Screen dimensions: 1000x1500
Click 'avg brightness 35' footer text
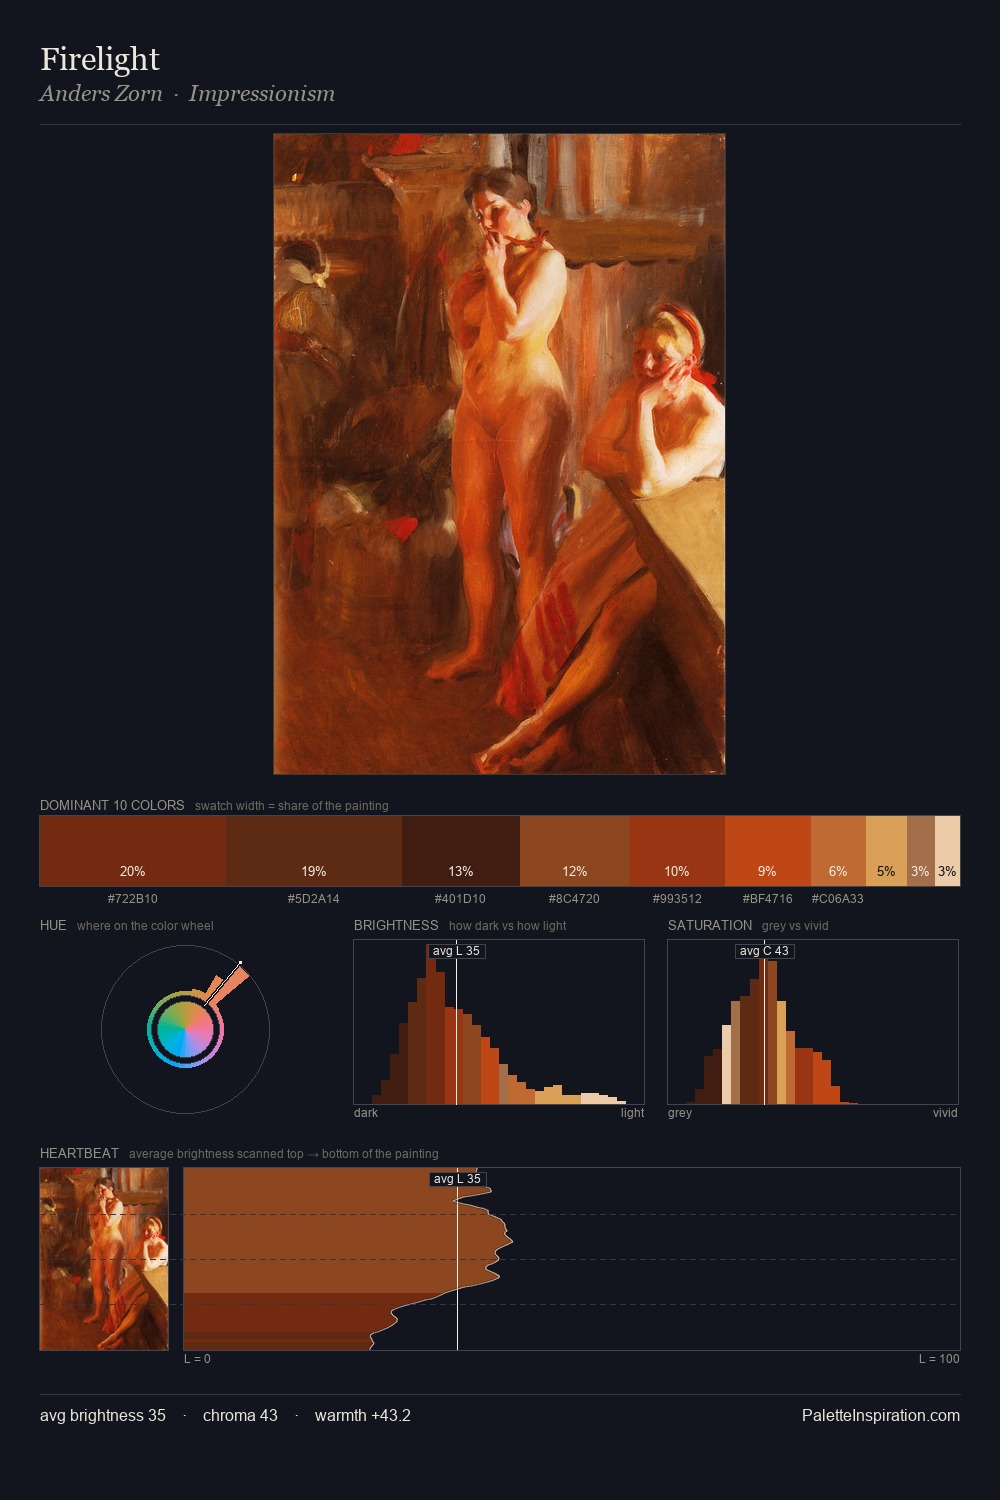103,1415
